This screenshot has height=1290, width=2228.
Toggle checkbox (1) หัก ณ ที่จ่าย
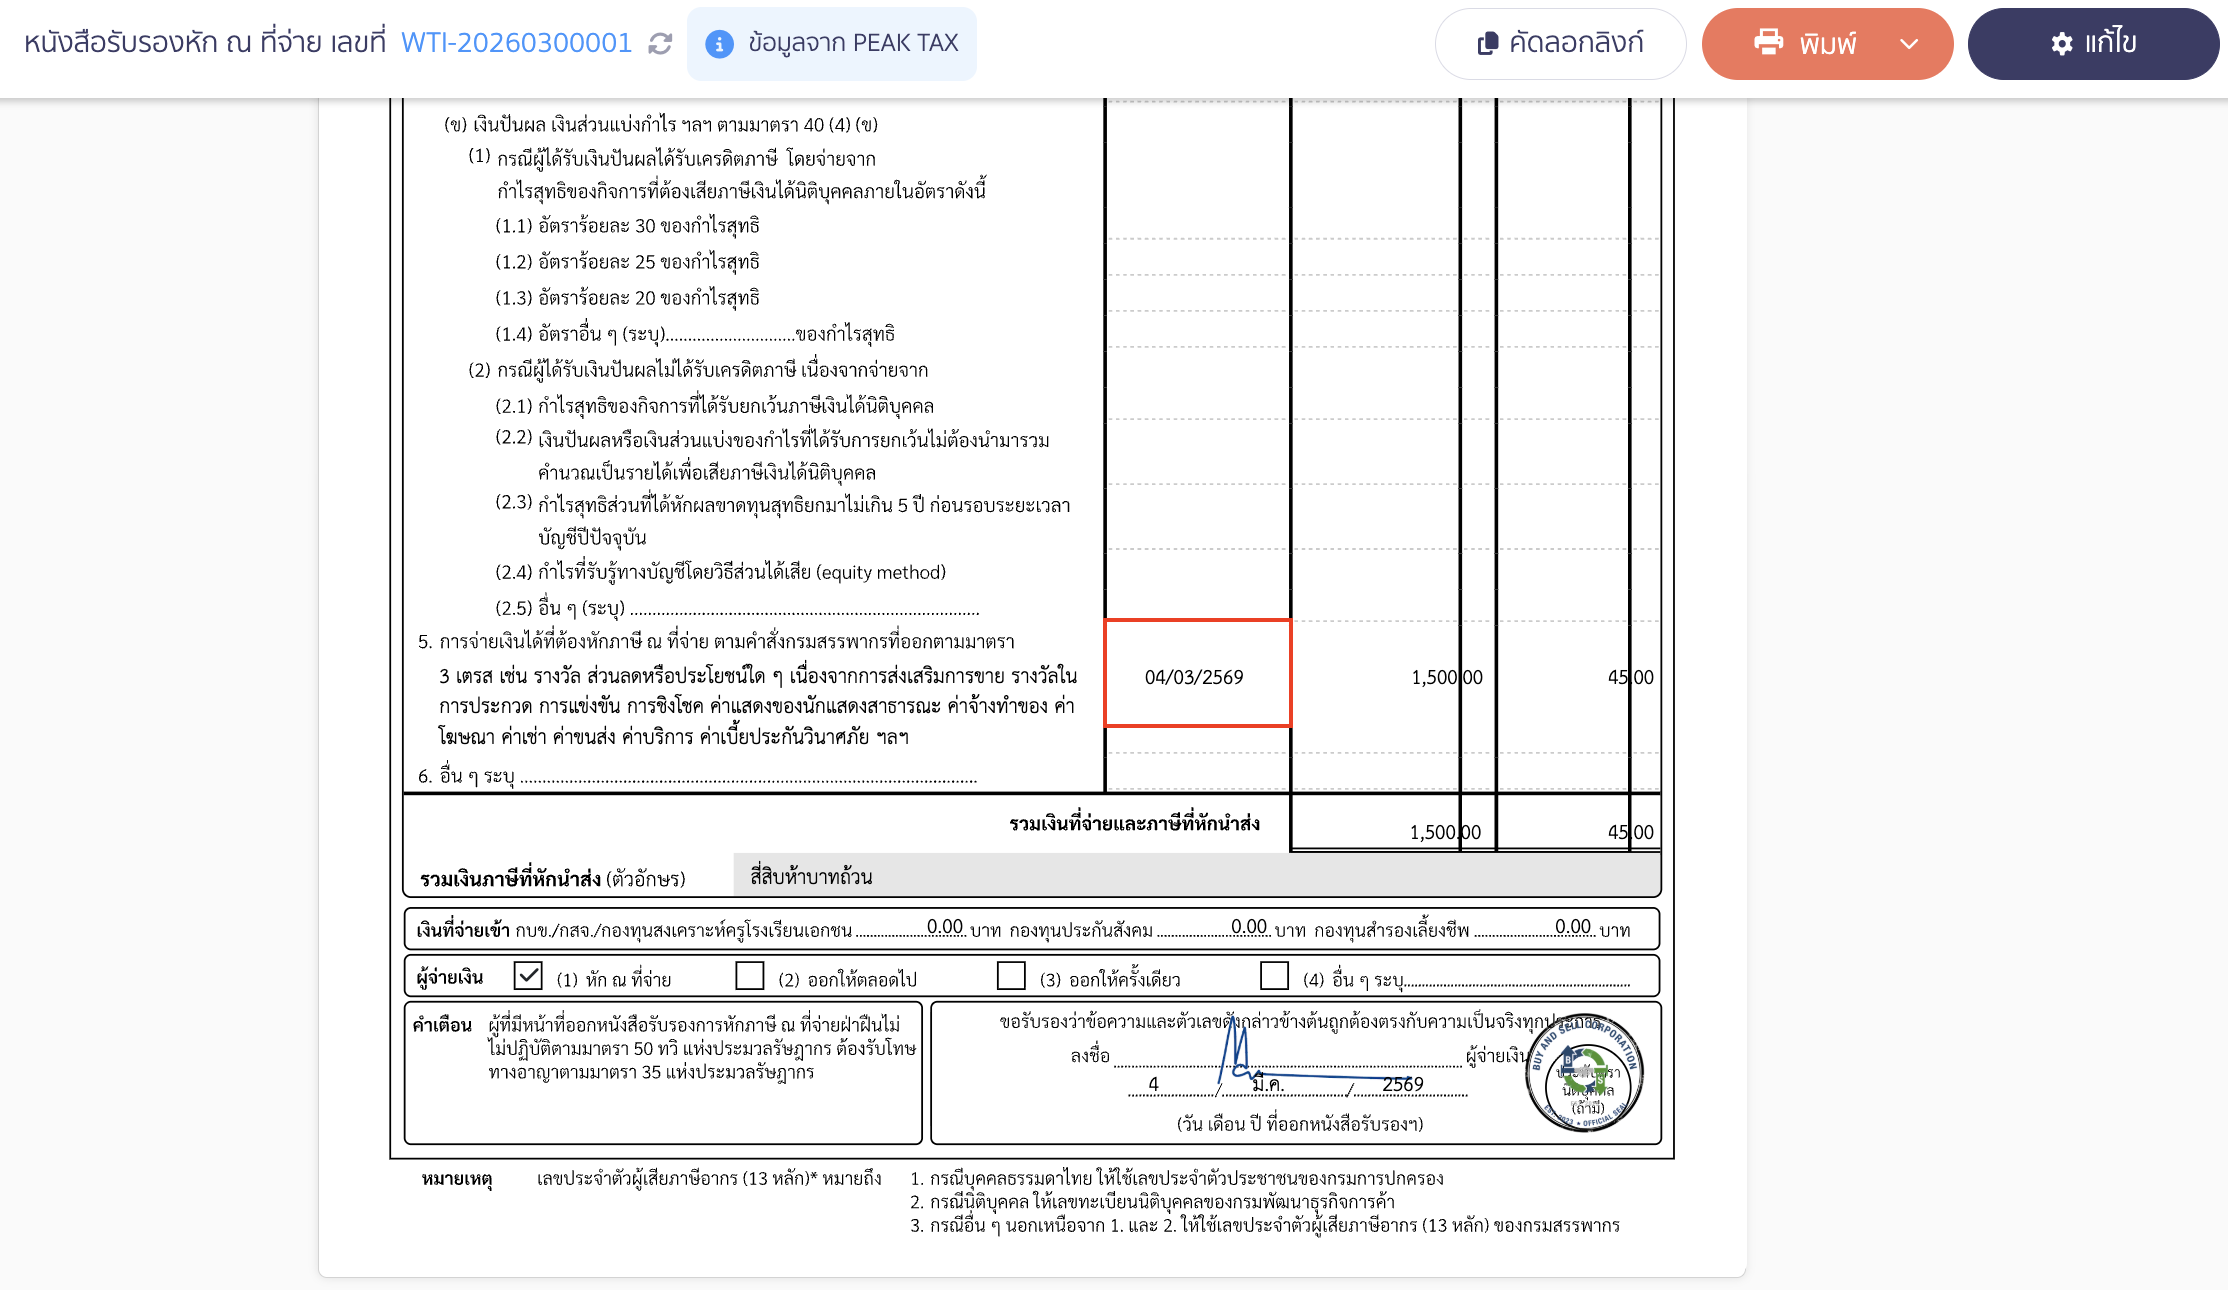(528, 975)
